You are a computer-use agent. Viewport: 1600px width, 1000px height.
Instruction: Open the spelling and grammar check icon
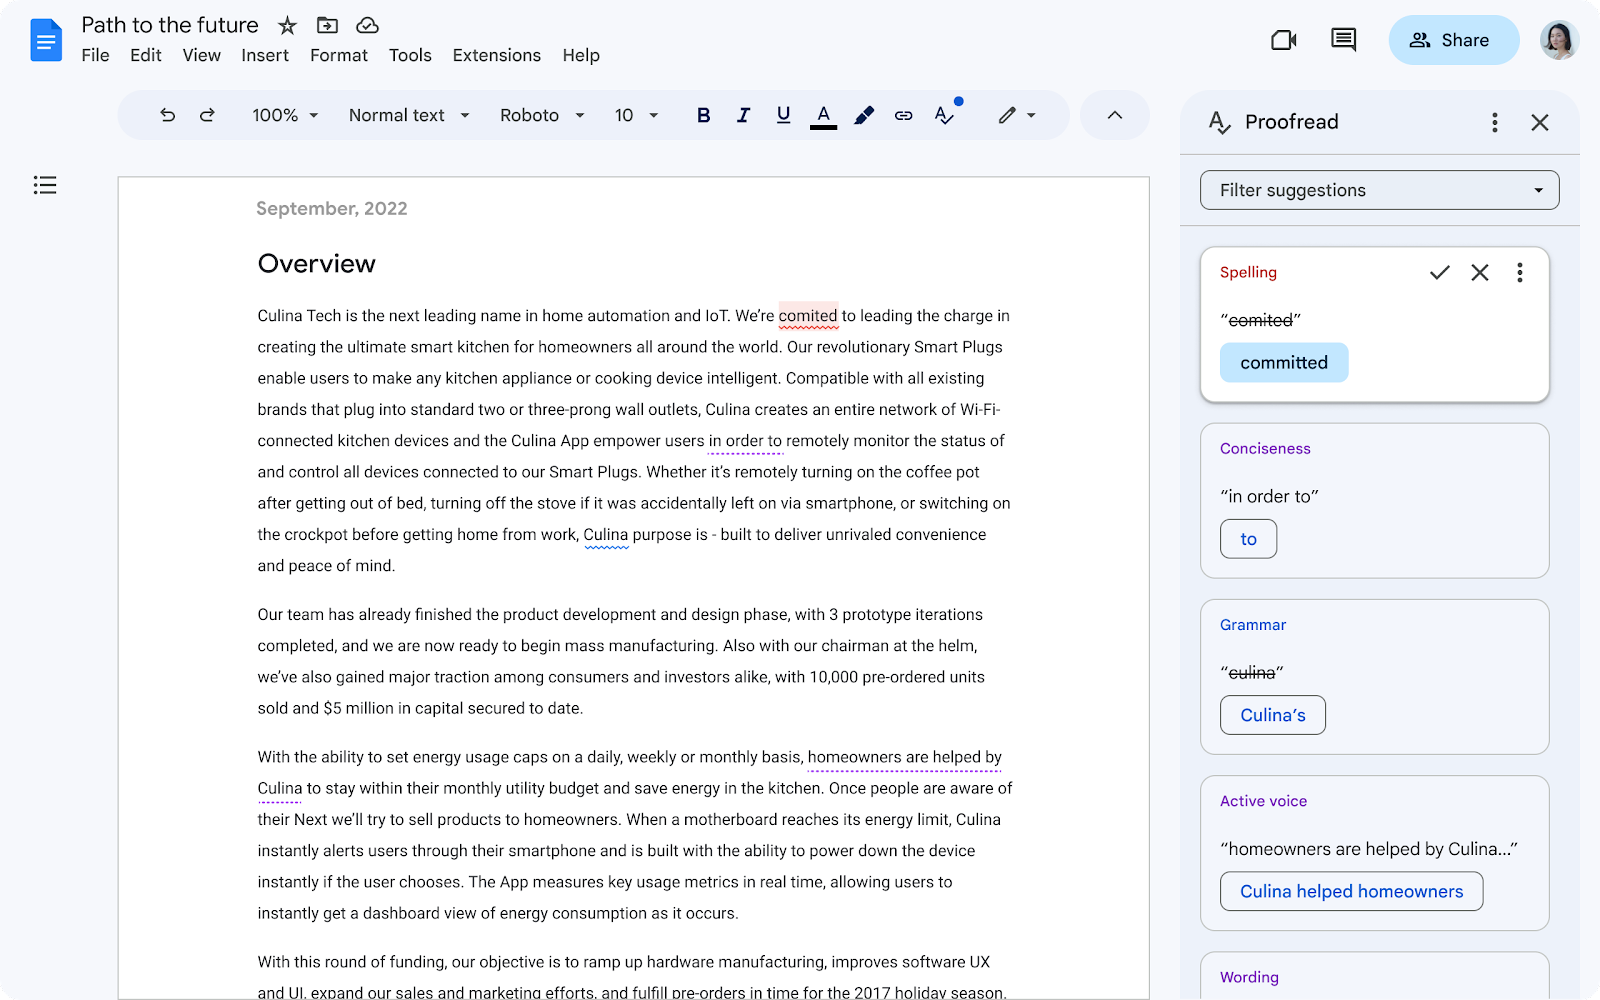coord(943,115)
